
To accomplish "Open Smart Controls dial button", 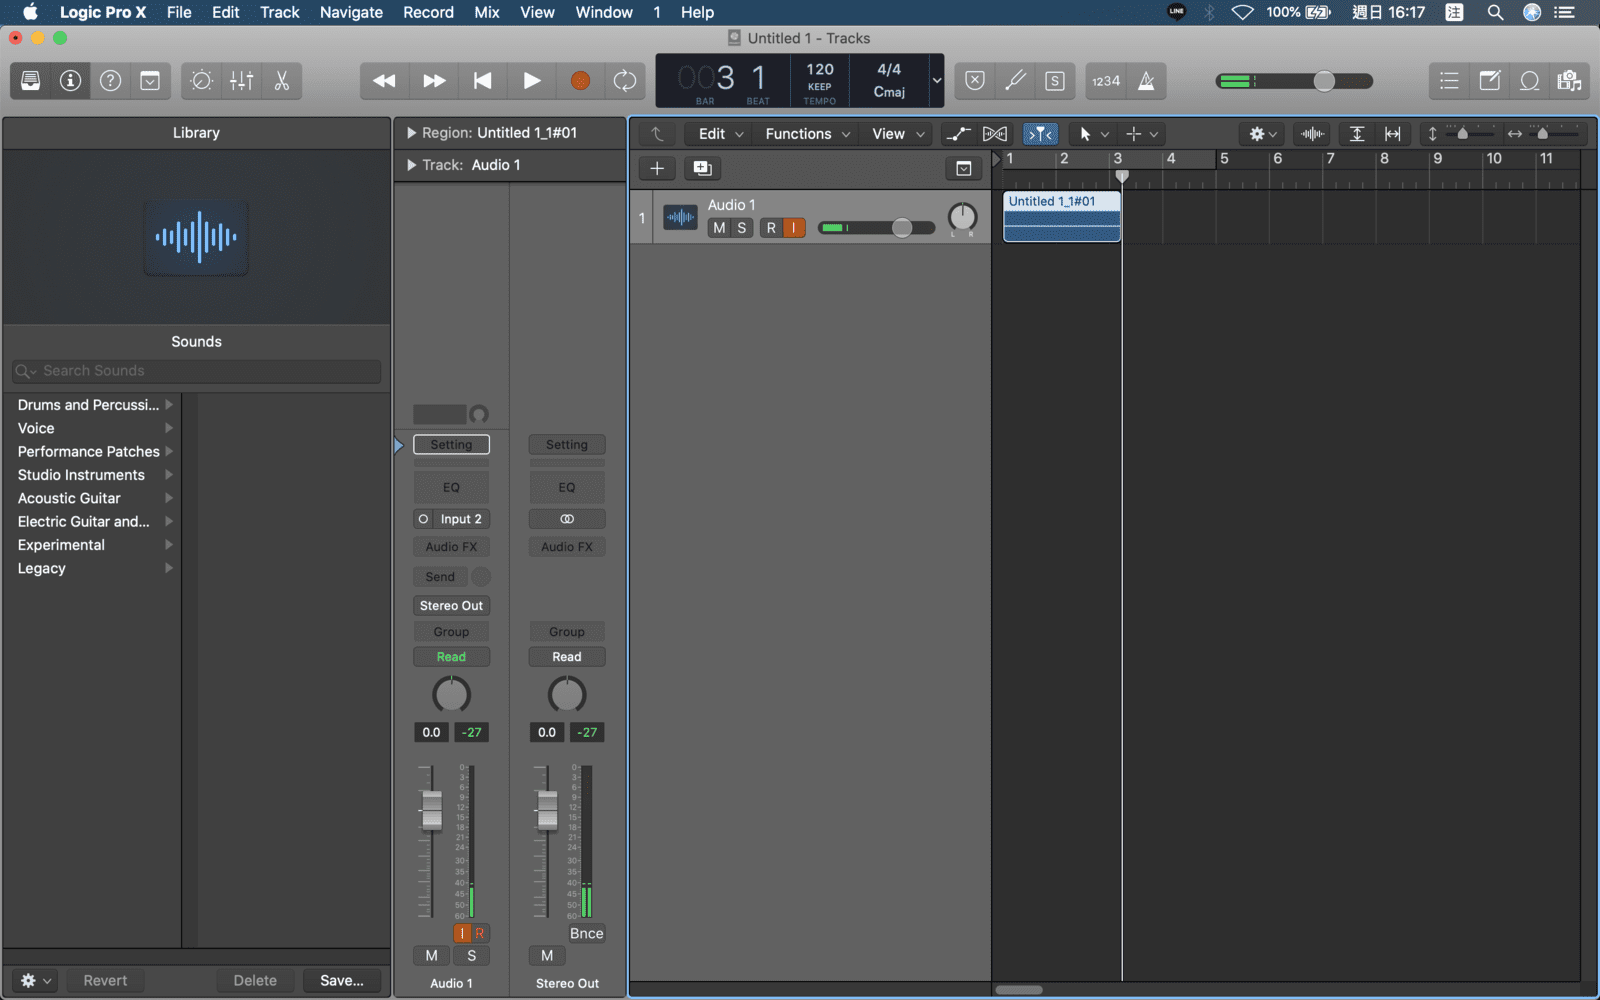I will [201, 81].
